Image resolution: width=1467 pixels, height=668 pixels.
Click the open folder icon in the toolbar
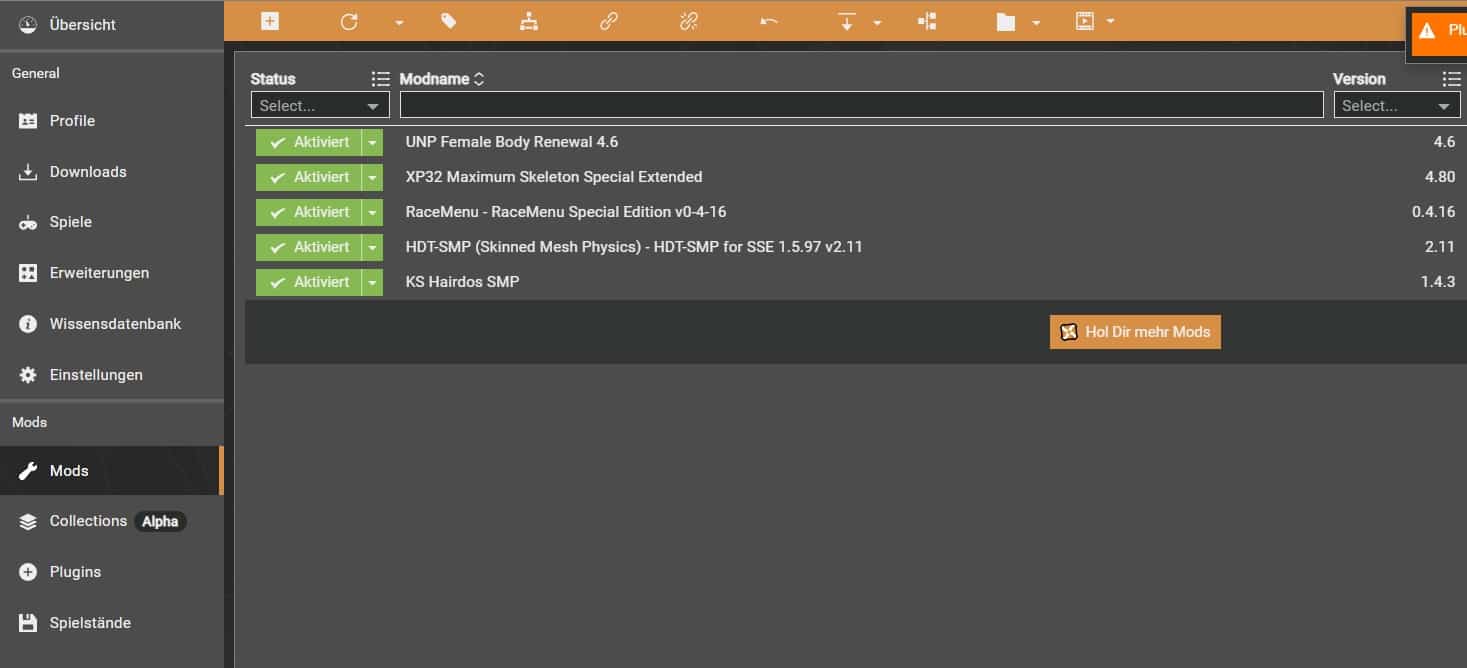coord(1006,21)
